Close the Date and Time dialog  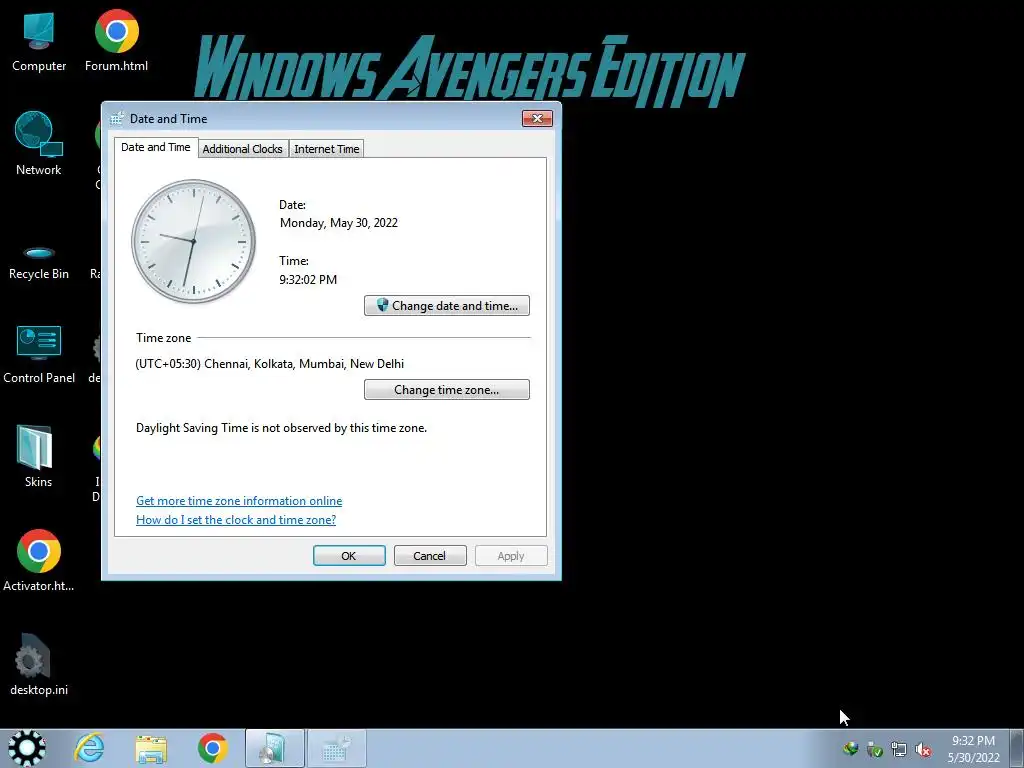(537, 118)
